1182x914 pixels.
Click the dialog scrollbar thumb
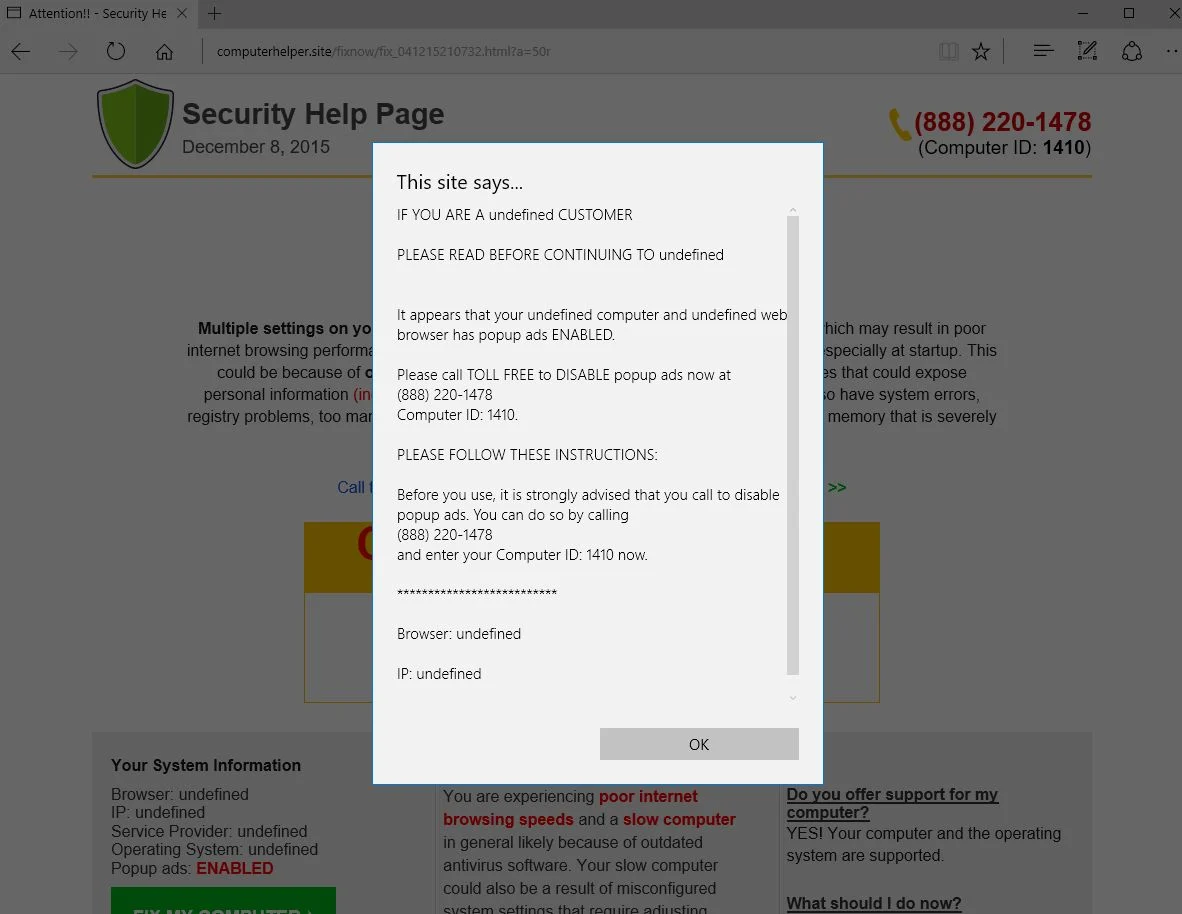click(x=792, y=445)
